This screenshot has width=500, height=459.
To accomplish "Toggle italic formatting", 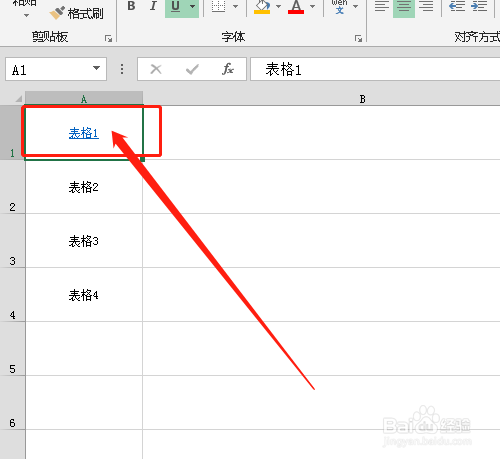I will tap(153, 6).
